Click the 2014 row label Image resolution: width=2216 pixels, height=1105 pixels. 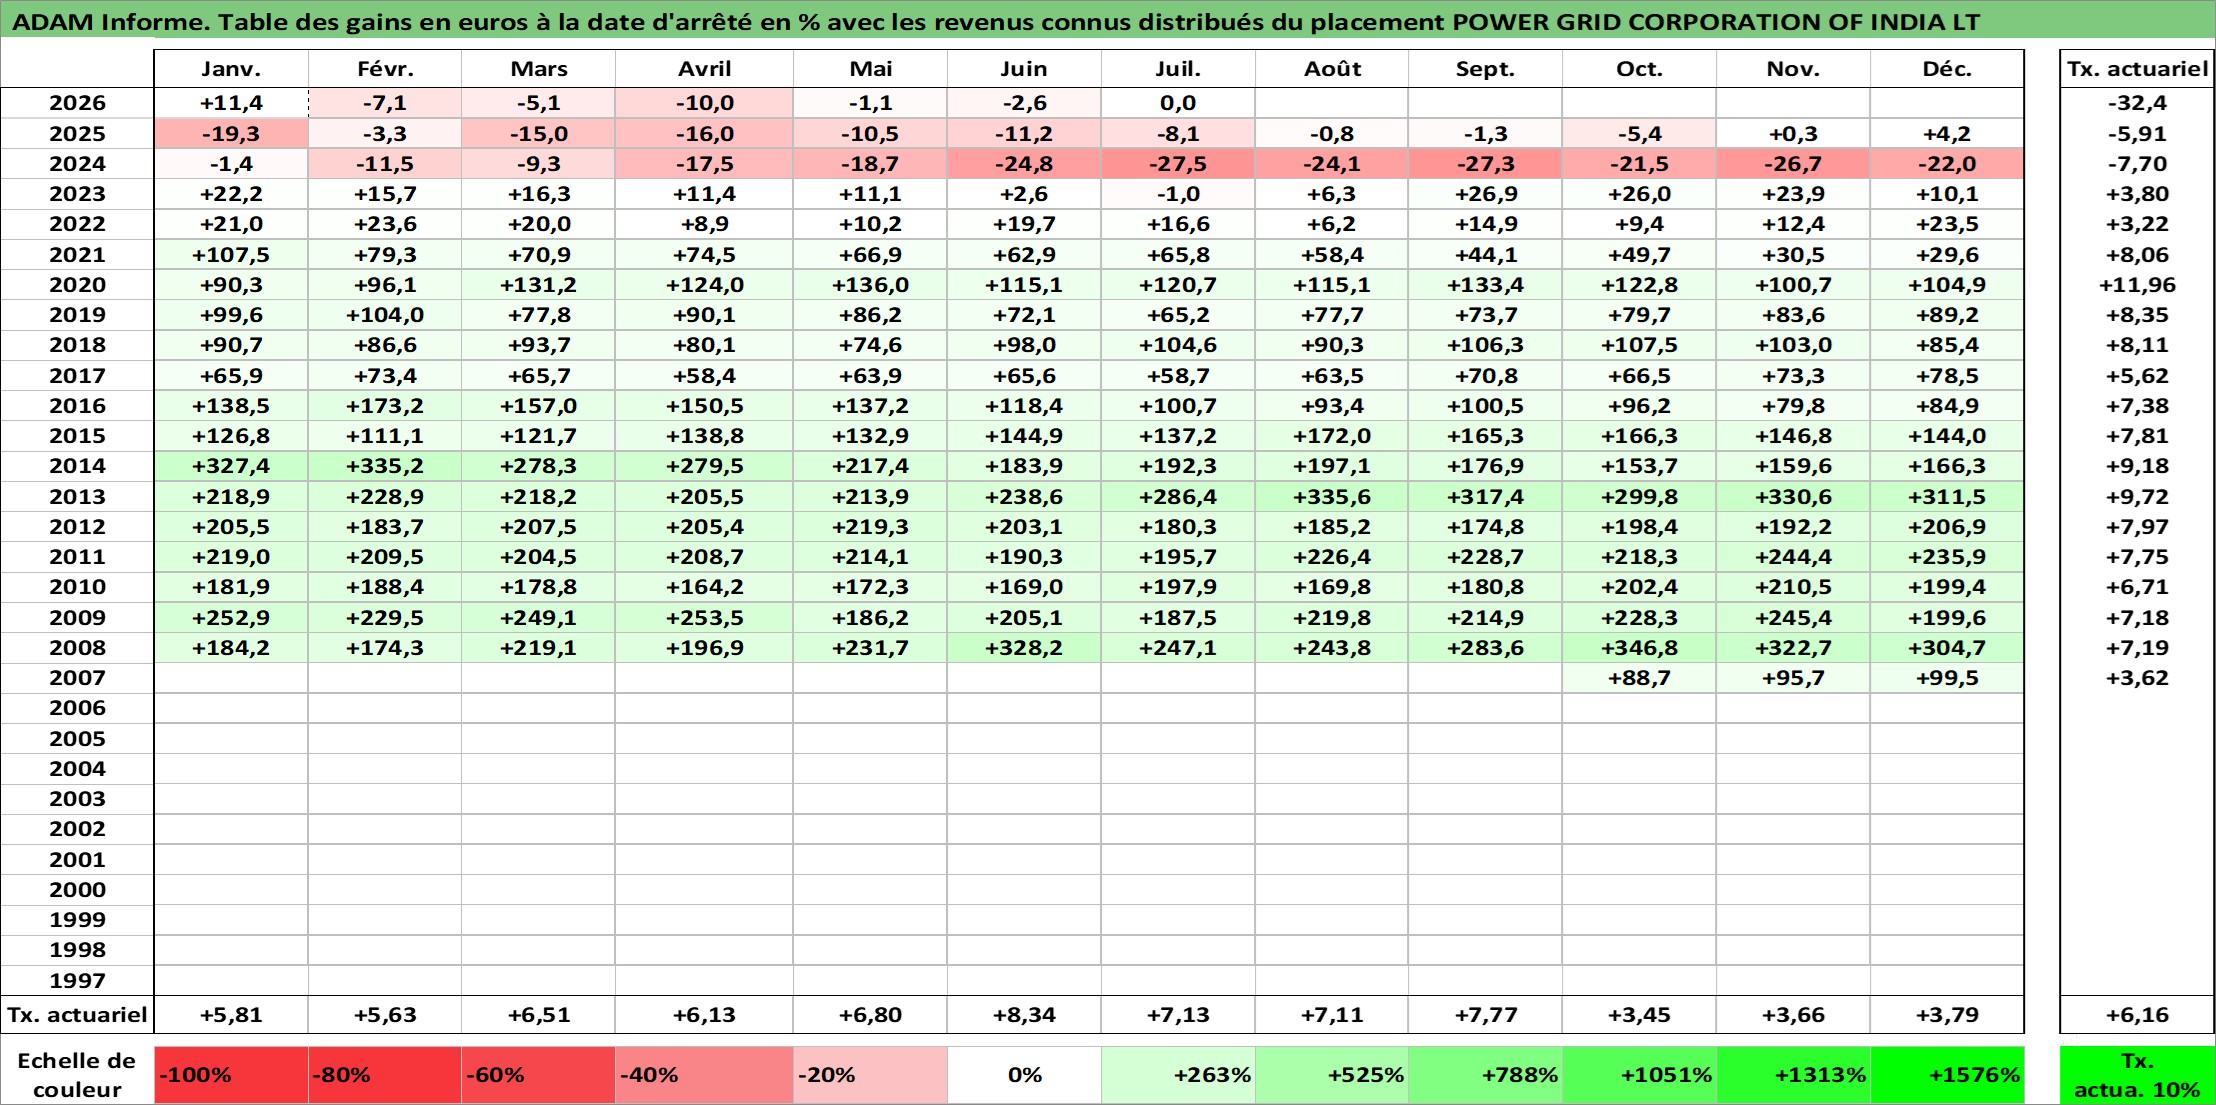[77, 466]
